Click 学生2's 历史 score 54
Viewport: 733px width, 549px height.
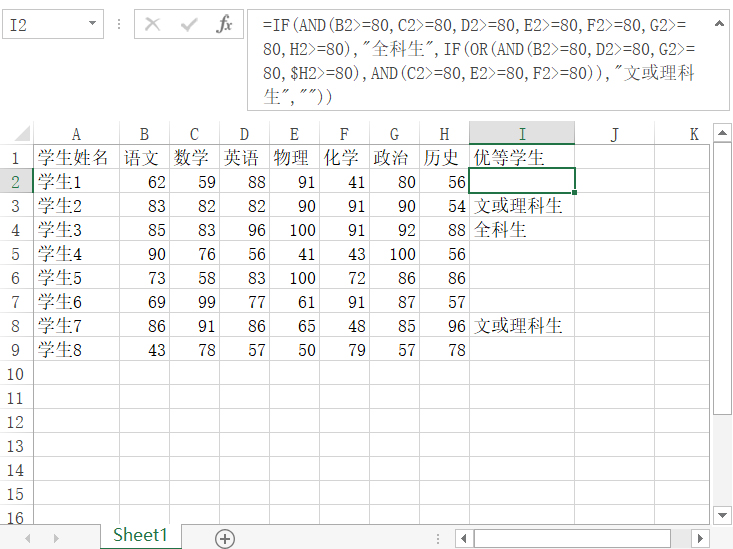[x=445, y=206]
